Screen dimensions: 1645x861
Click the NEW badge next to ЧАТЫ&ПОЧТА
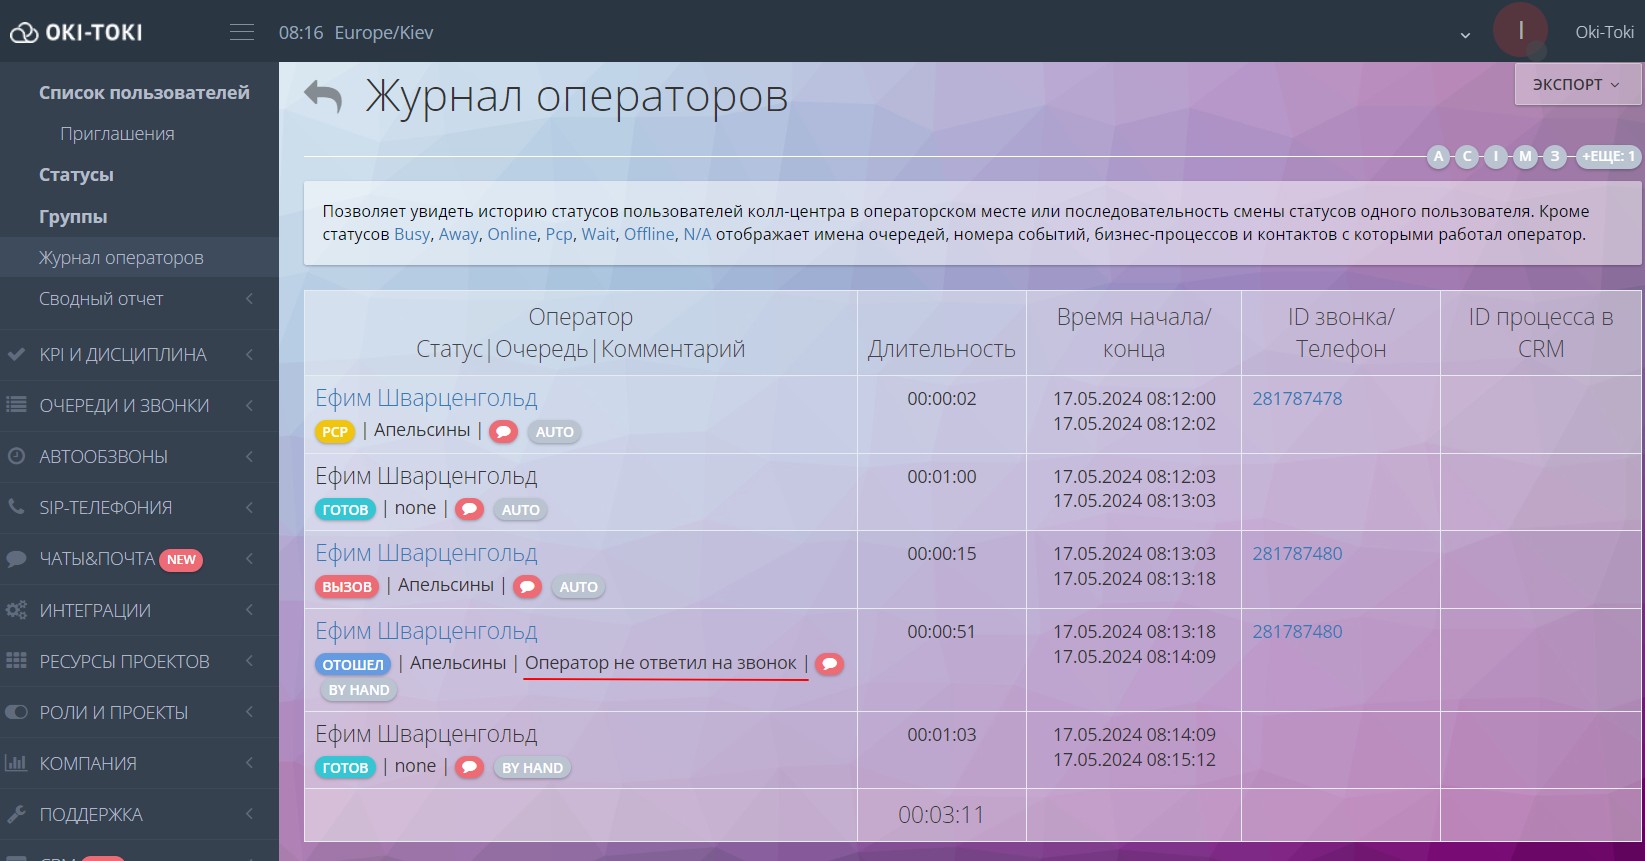181,560
